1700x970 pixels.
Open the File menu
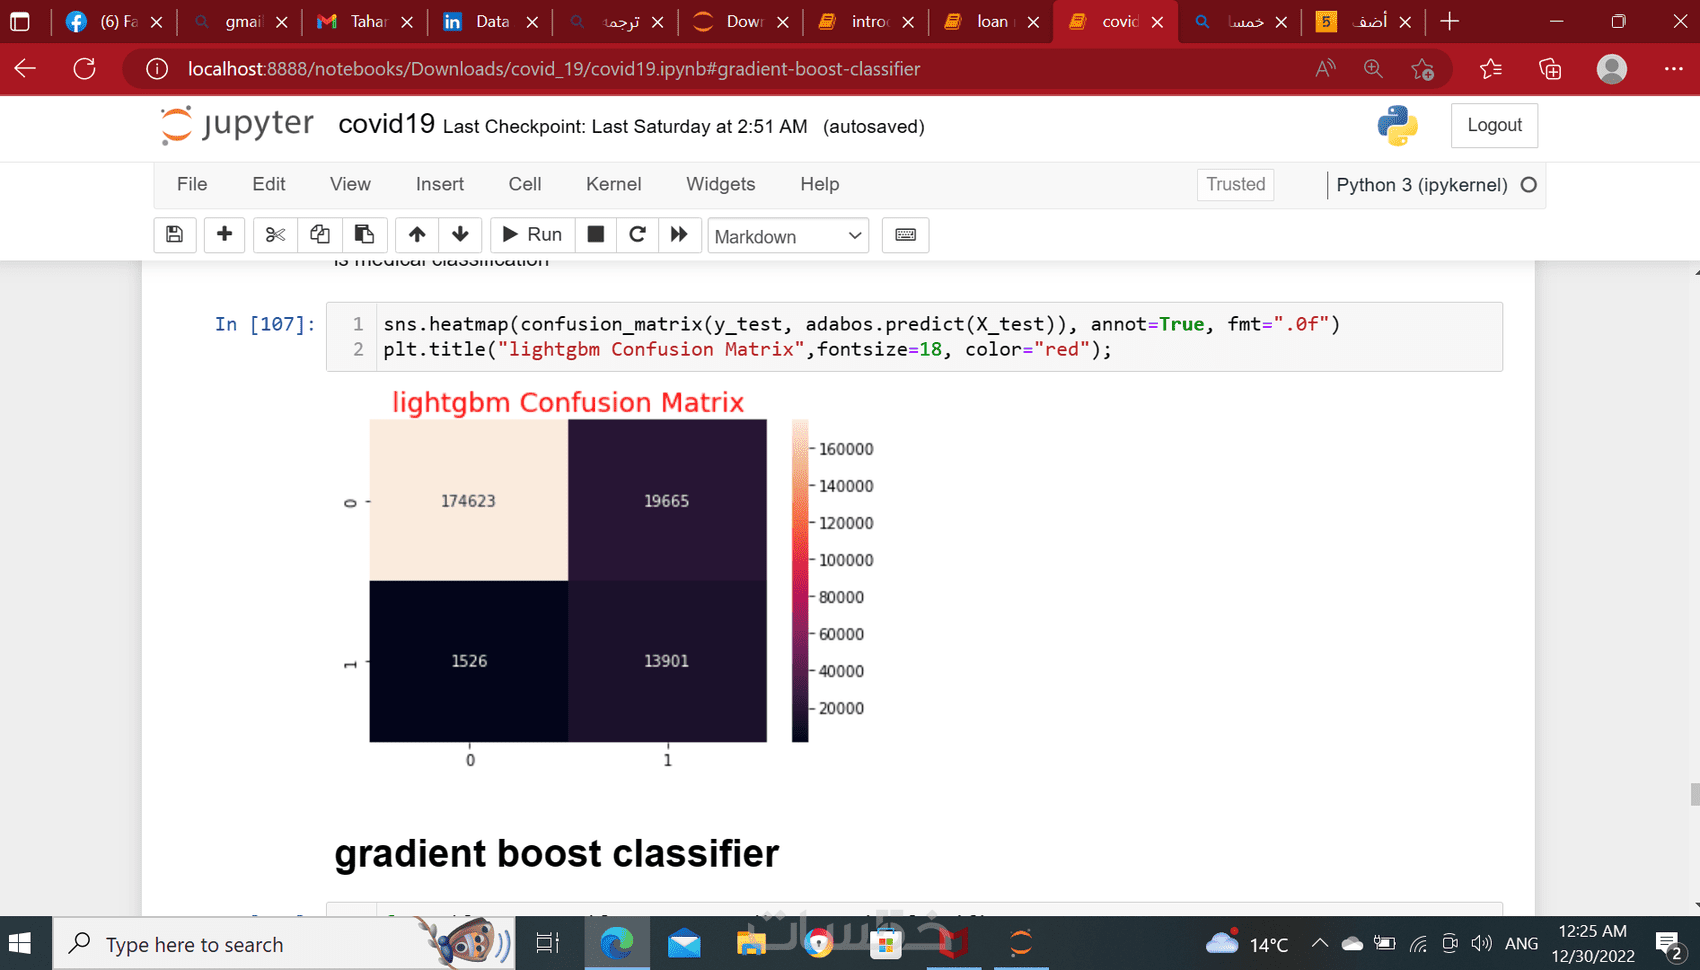(x=192, y=184)
